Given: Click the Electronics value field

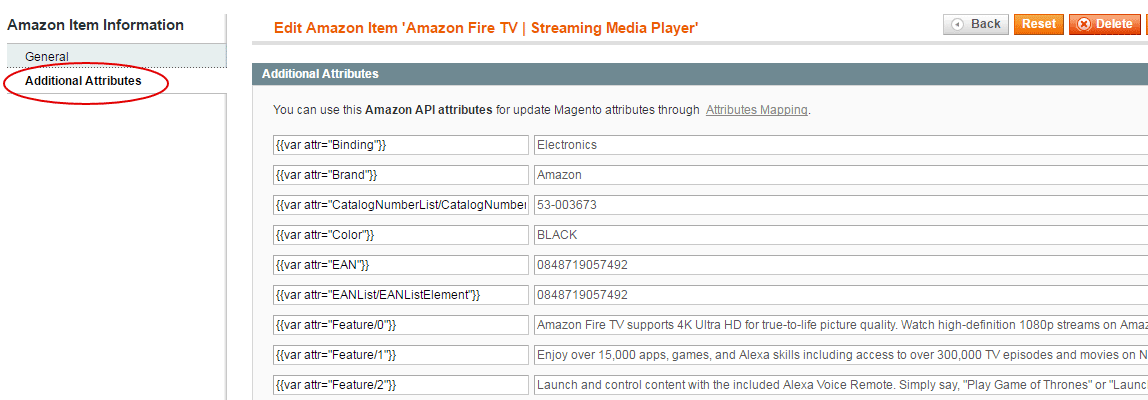Looking at the screenshot, I should [x=840, y=144].
